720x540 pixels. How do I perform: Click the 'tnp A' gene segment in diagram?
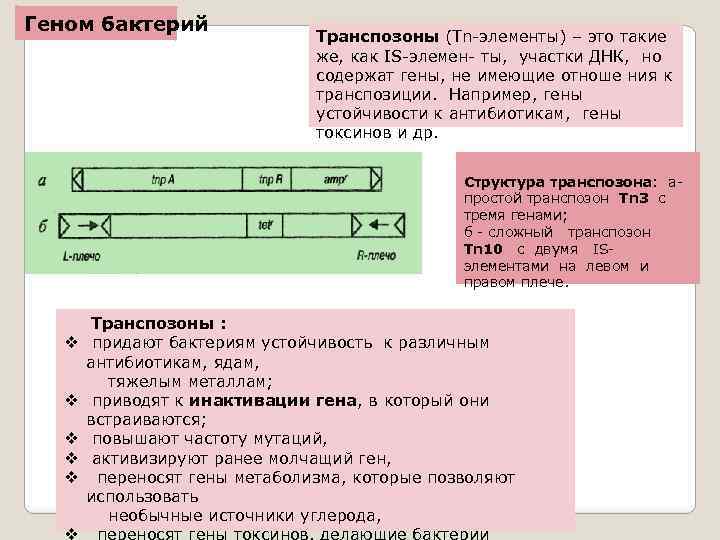163,179
